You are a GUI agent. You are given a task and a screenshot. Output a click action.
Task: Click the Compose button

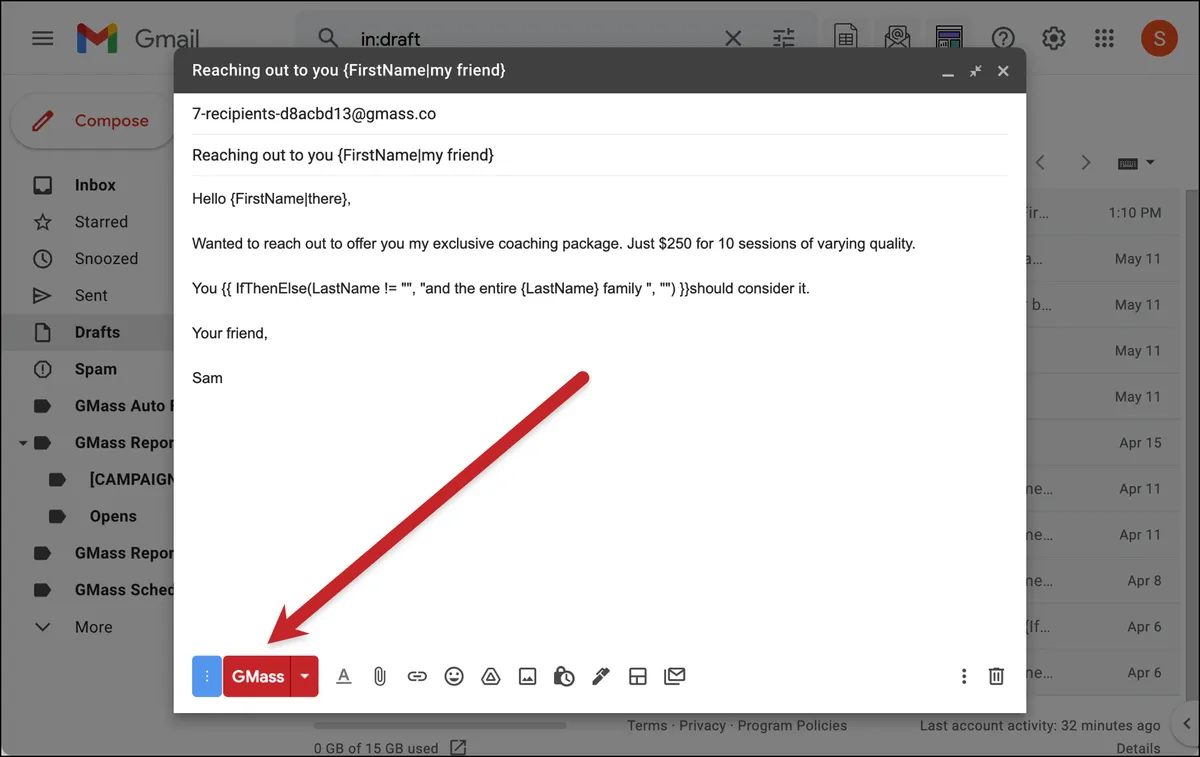click(x=92, y=121)
